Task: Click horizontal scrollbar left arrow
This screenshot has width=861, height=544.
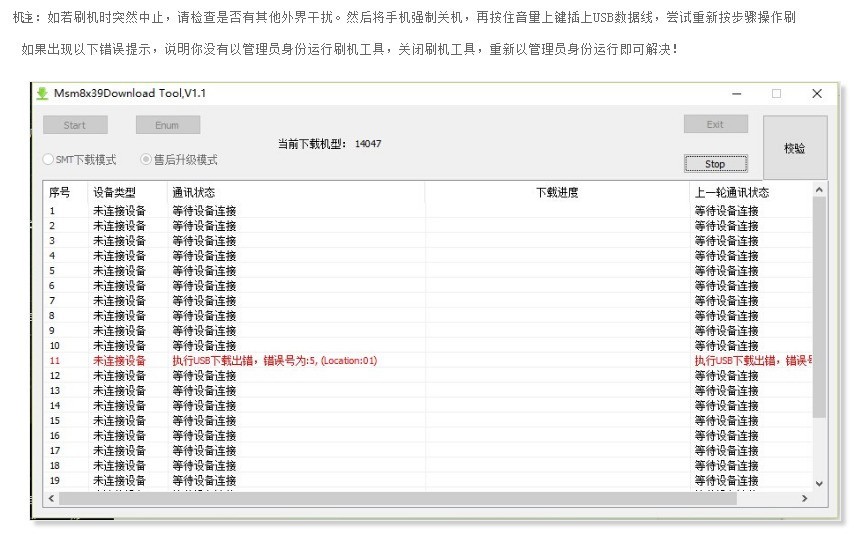Action: pyautogui.click(x=51, y=498)
